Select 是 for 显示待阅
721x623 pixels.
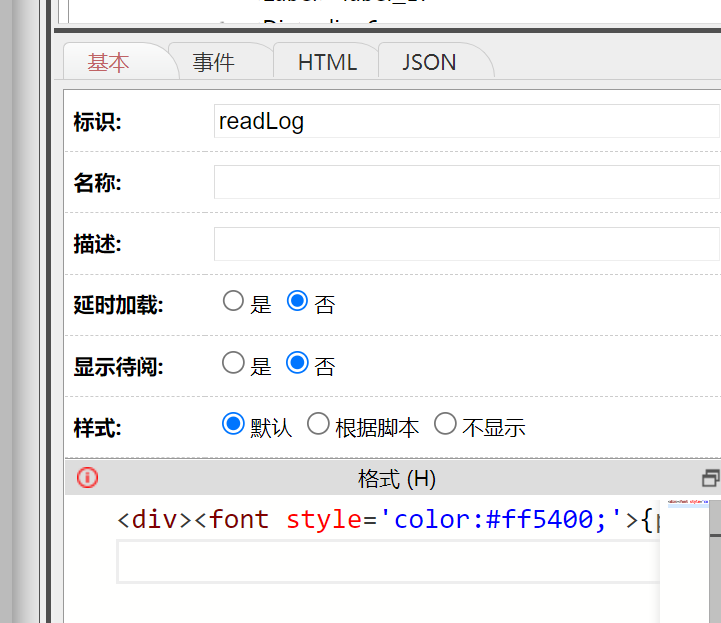(233, 363)
